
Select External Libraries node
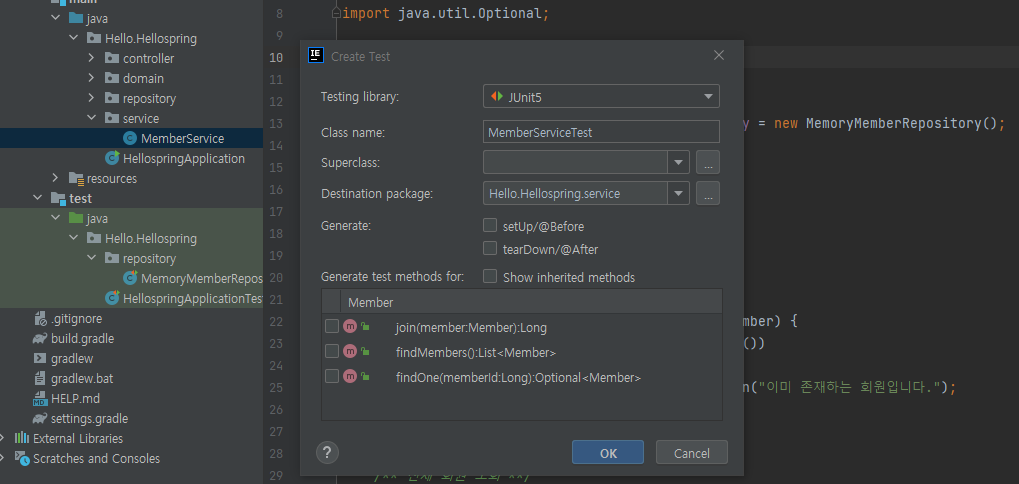pos(78,439)
